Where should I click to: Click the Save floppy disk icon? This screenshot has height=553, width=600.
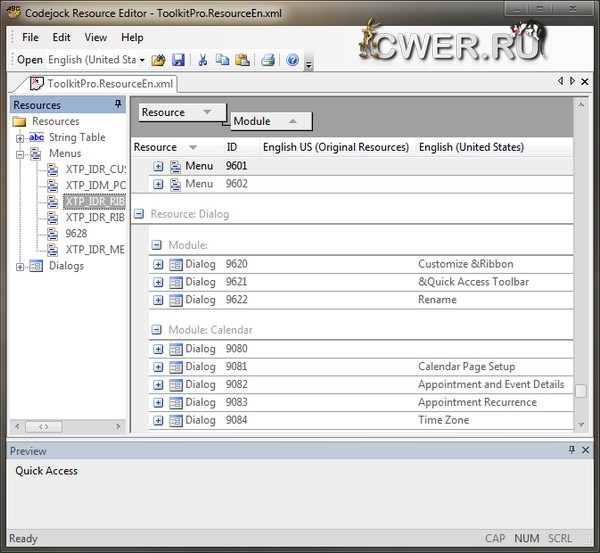(178, 60)
